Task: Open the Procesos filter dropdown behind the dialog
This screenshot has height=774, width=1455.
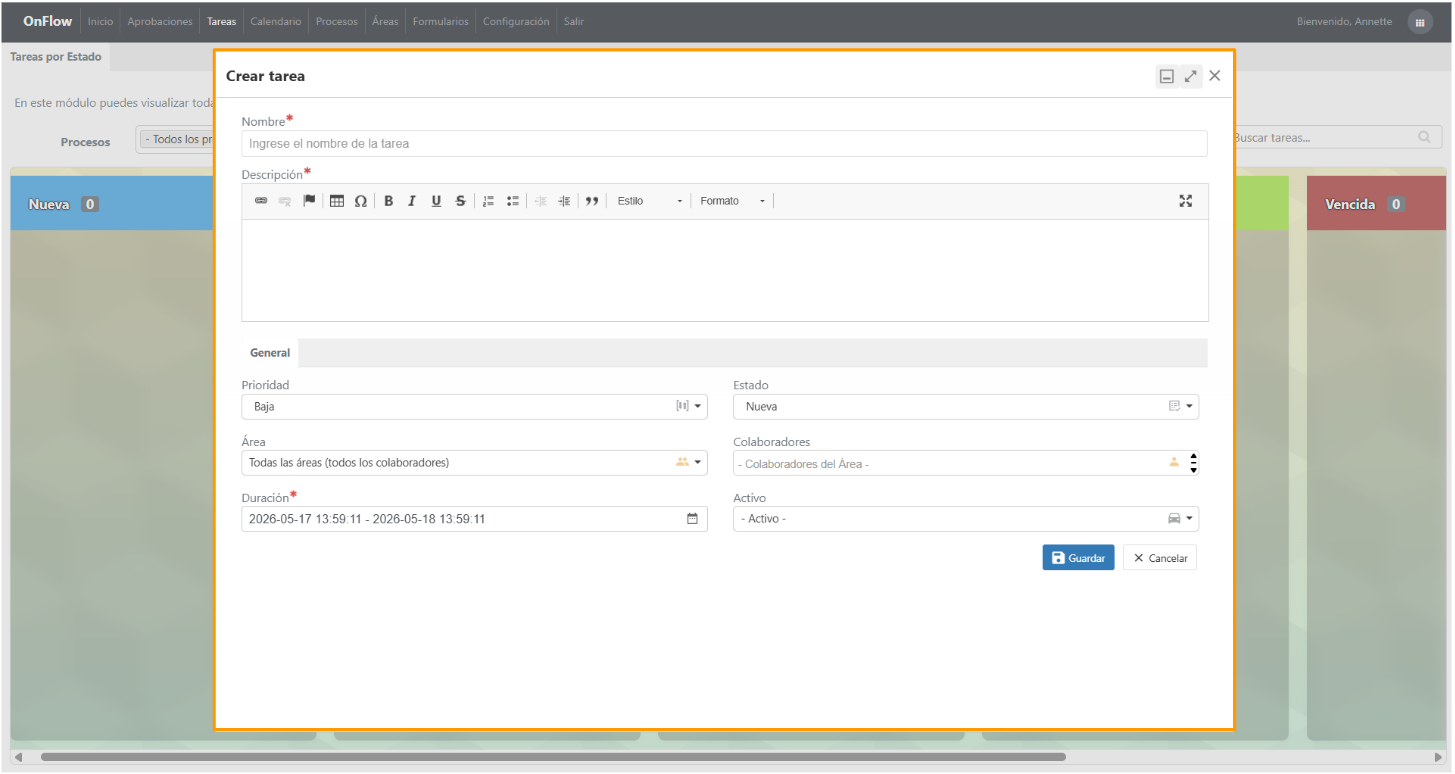Action: pyautogui.click(x=175, y=140)
